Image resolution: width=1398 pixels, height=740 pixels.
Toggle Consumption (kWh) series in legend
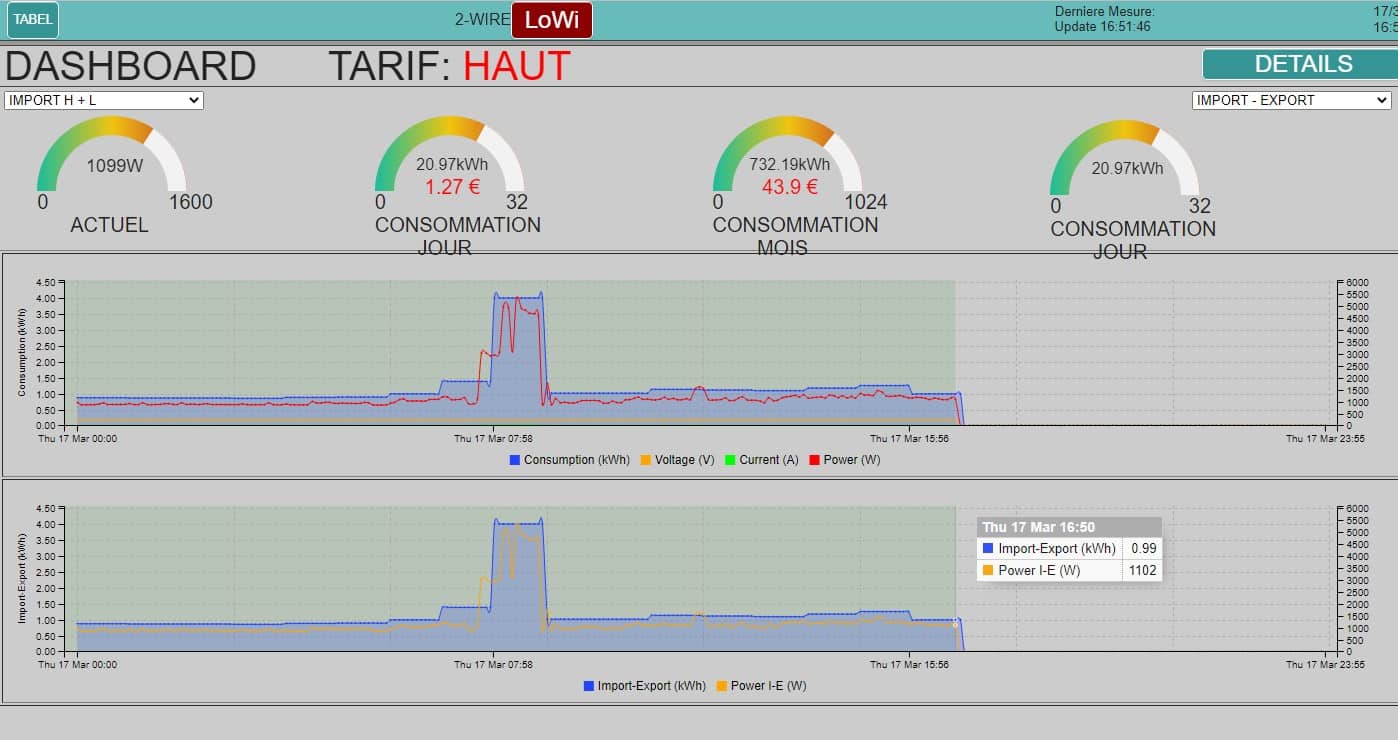tap(570, 460)
